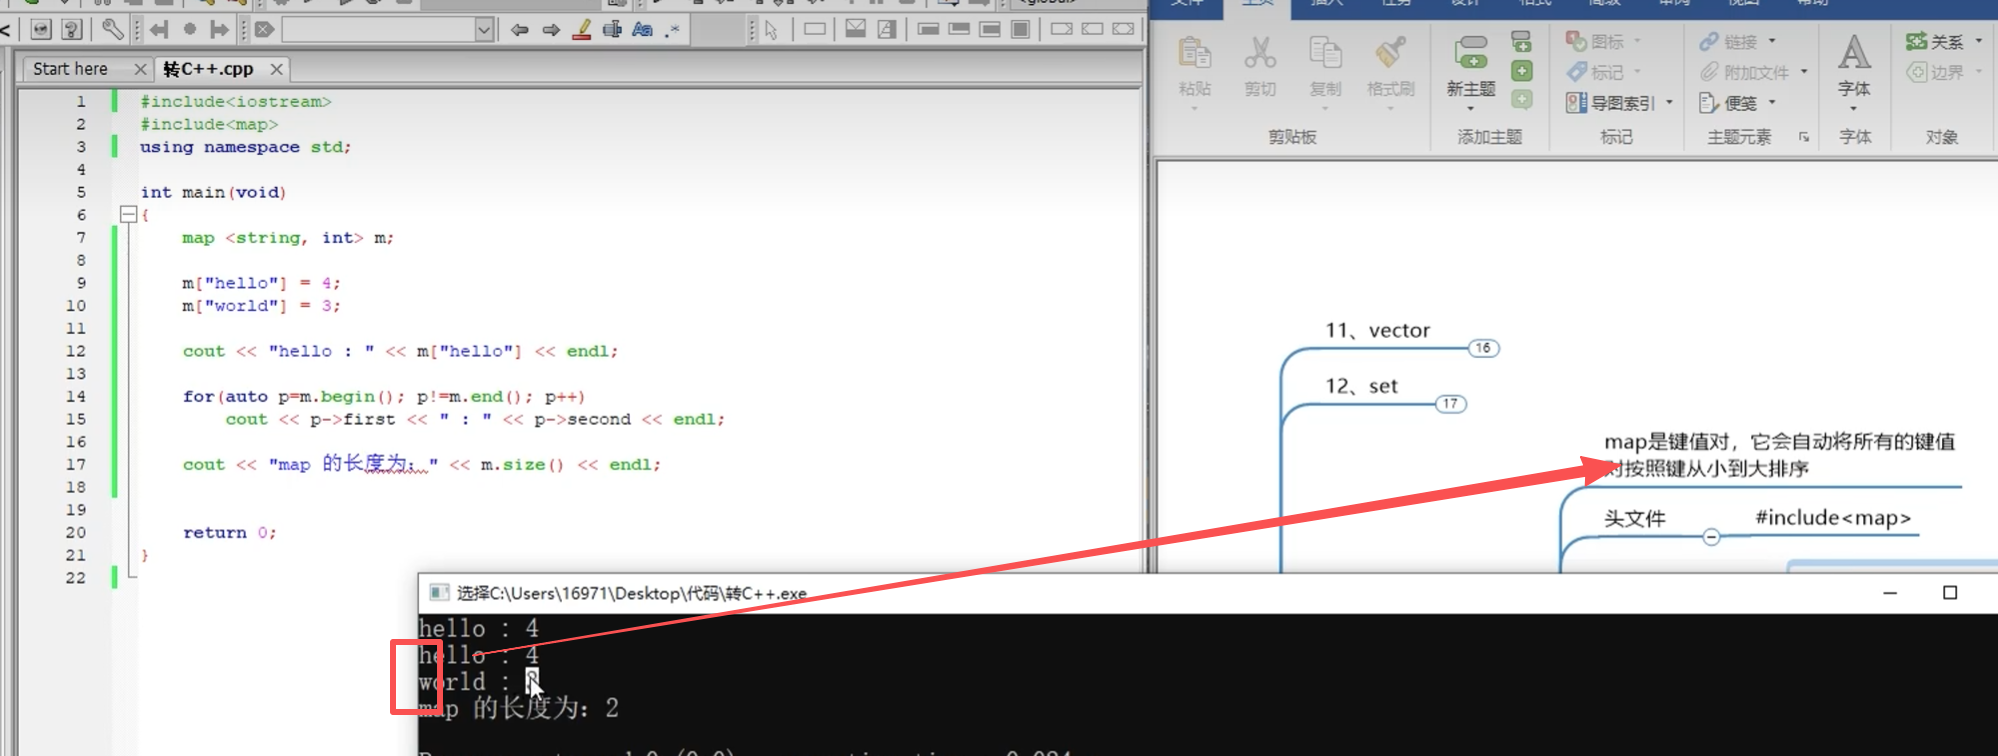Click the round dot marker icon between jump arrows
This screenshot has width=1998, height=756.
pyautogui.click(x=190, y=29)
